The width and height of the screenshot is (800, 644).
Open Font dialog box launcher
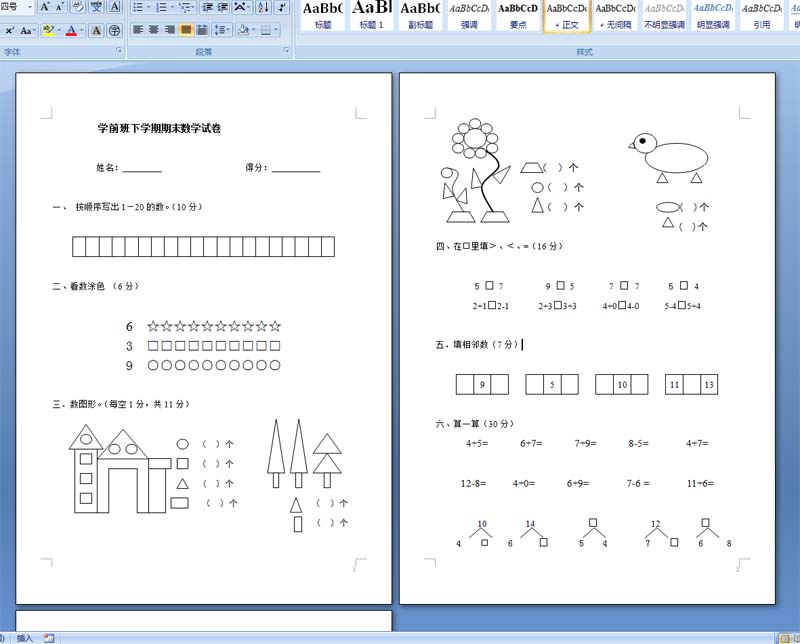[x=119, y=51]
